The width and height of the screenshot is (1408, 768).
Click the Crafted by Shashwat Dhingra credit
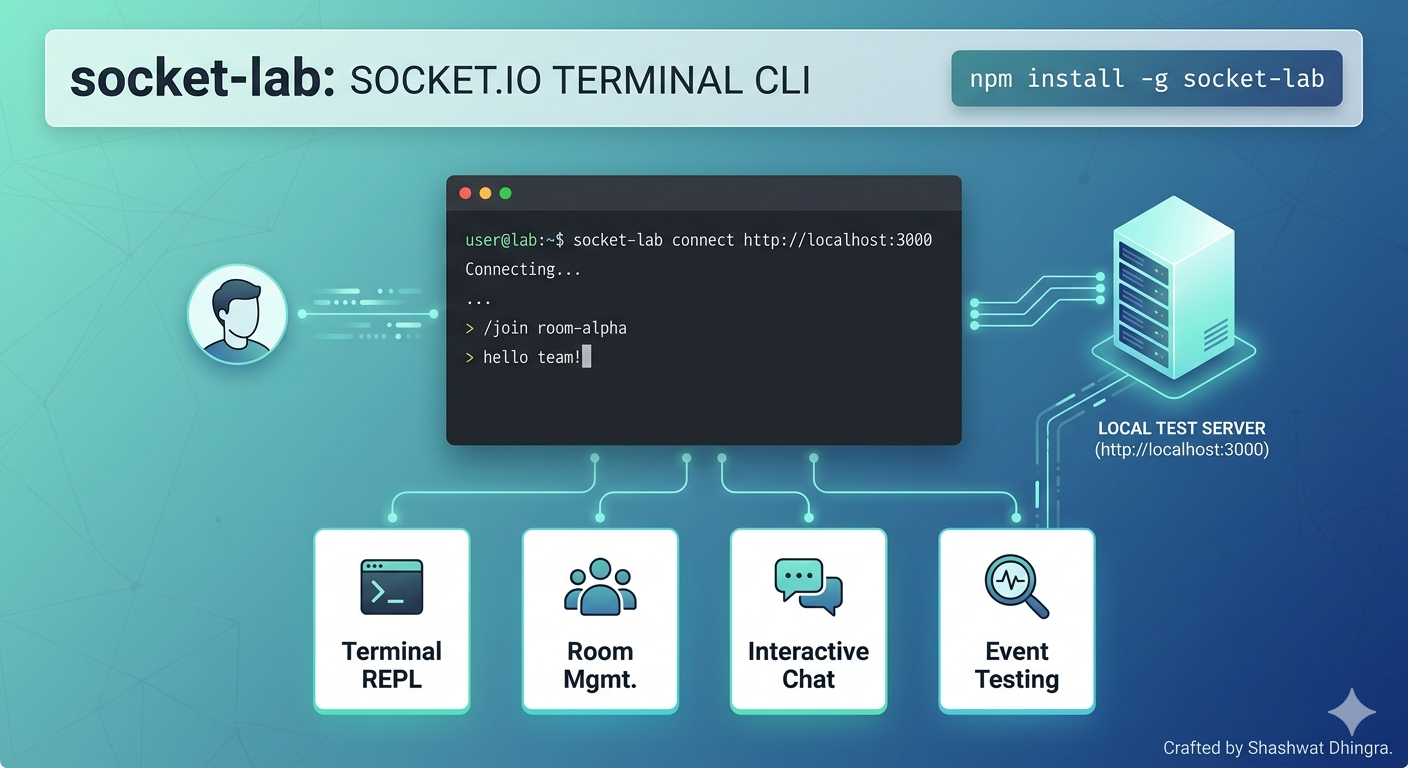pyautogui.click(x=1277, y=748)
